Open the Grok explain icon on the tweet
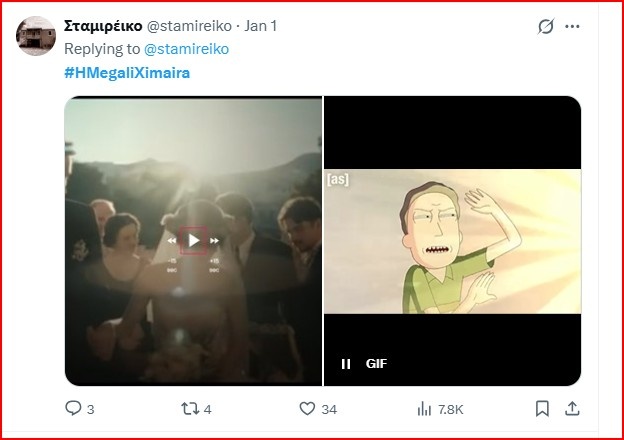624x440 pixels. coord(546,27)
